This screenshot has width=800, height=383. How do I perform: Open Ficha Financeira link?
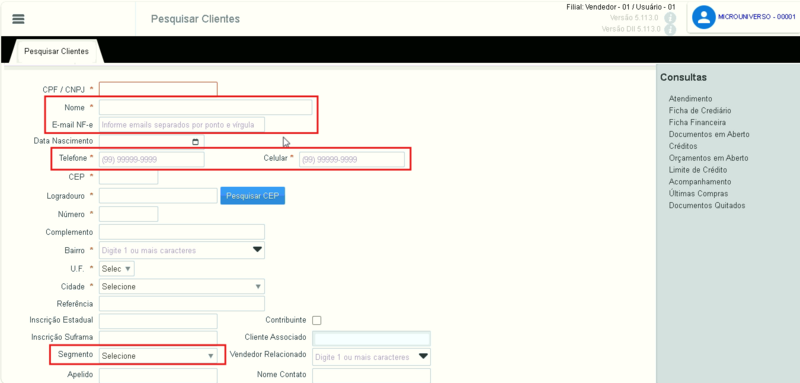[x=697, y=122]
